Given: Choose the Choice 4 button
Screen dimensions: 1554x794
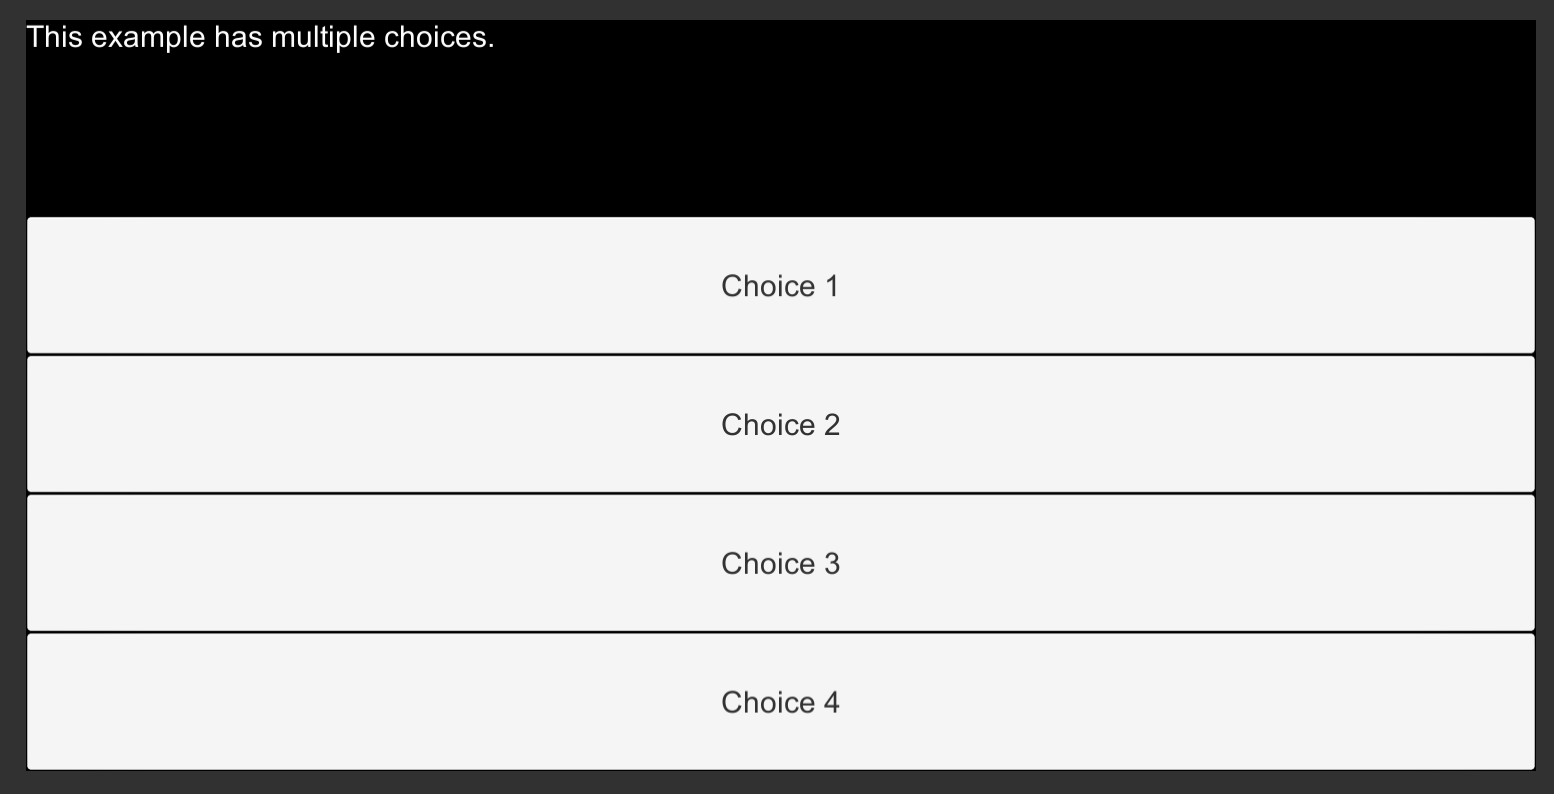Looking at the screenshot, I should (x=780, y=702).
